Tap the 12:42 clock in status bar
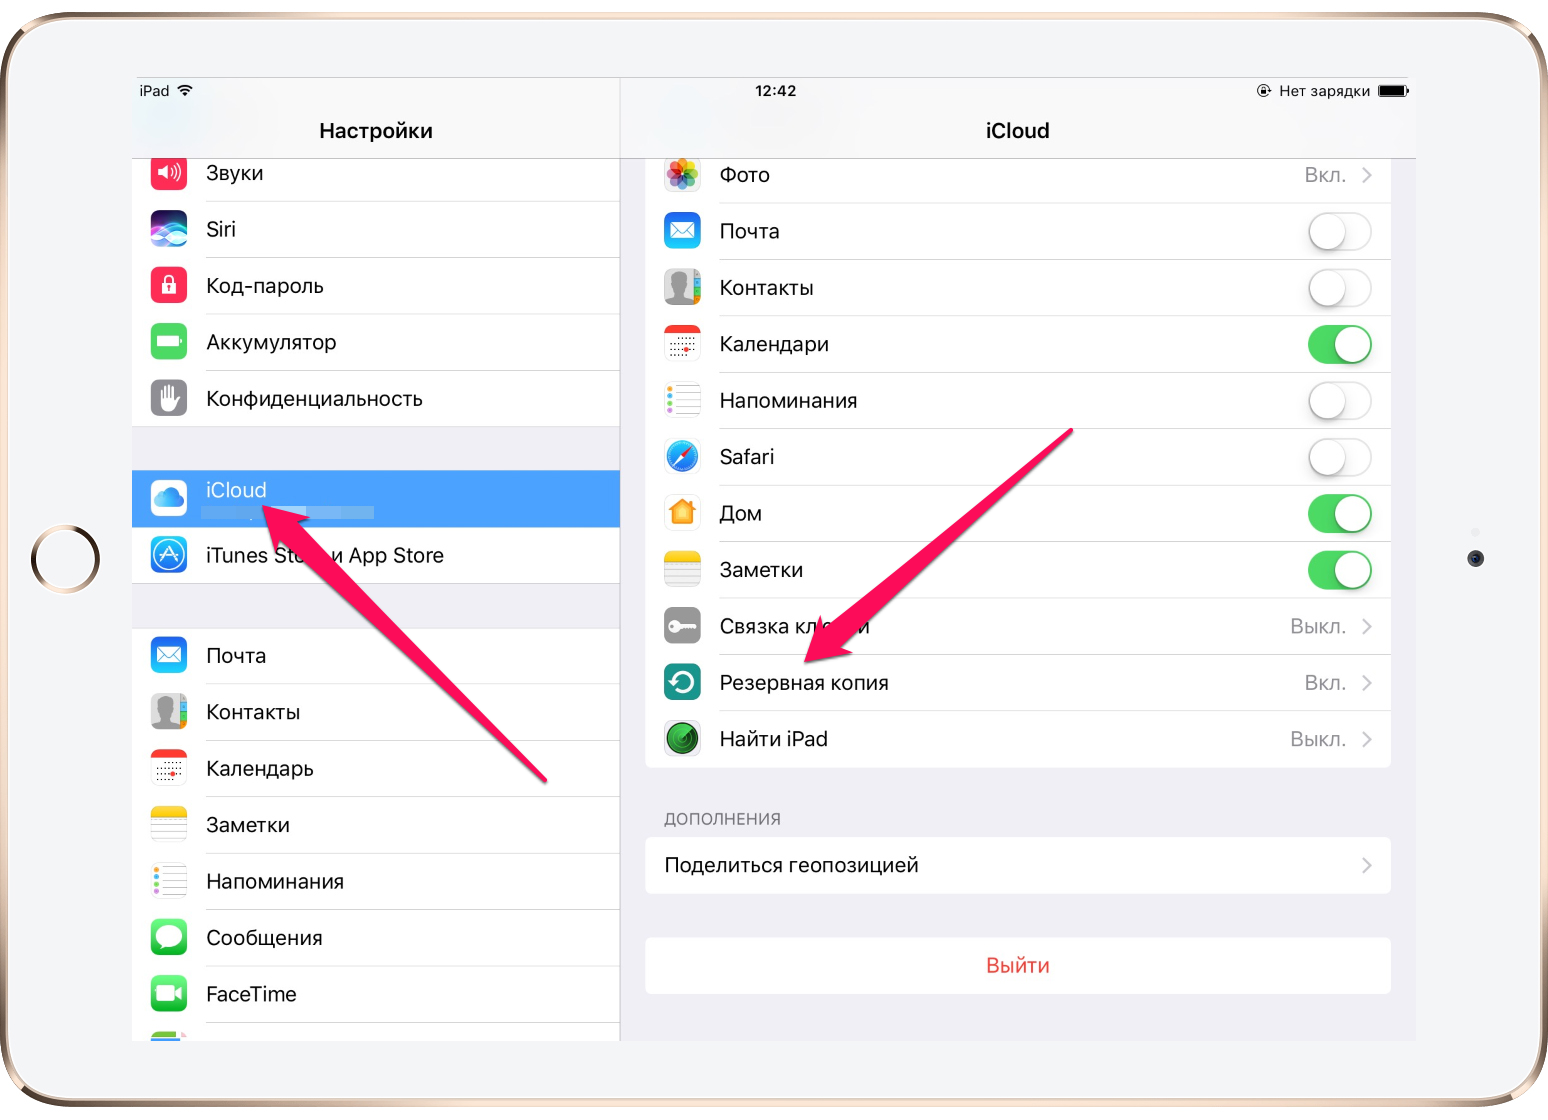 pyautogui.click(x=775, y=91)
